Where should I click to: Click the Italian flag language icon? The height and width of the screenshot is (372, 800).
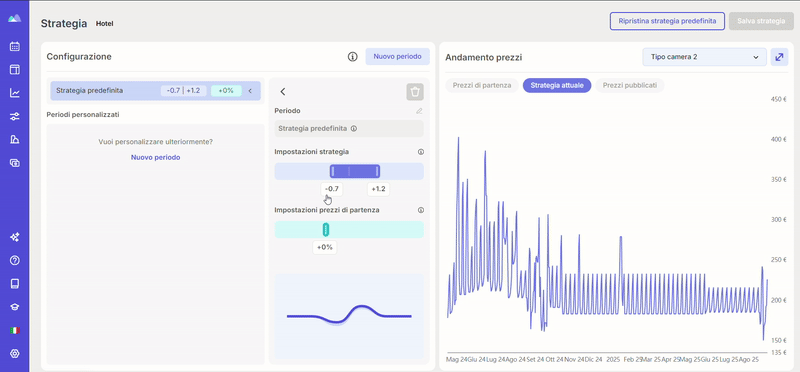15,330
